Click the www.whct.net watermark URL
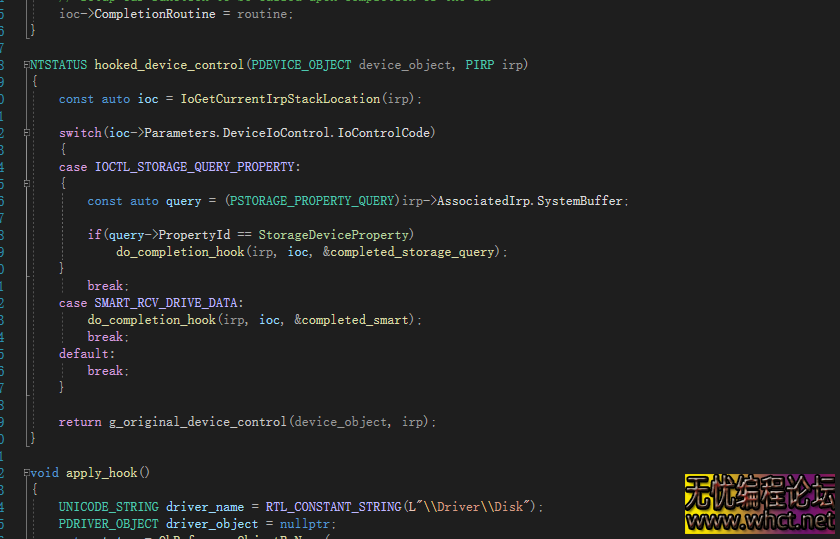Screen dimensions: 840x539 click(x=761, y=521)
